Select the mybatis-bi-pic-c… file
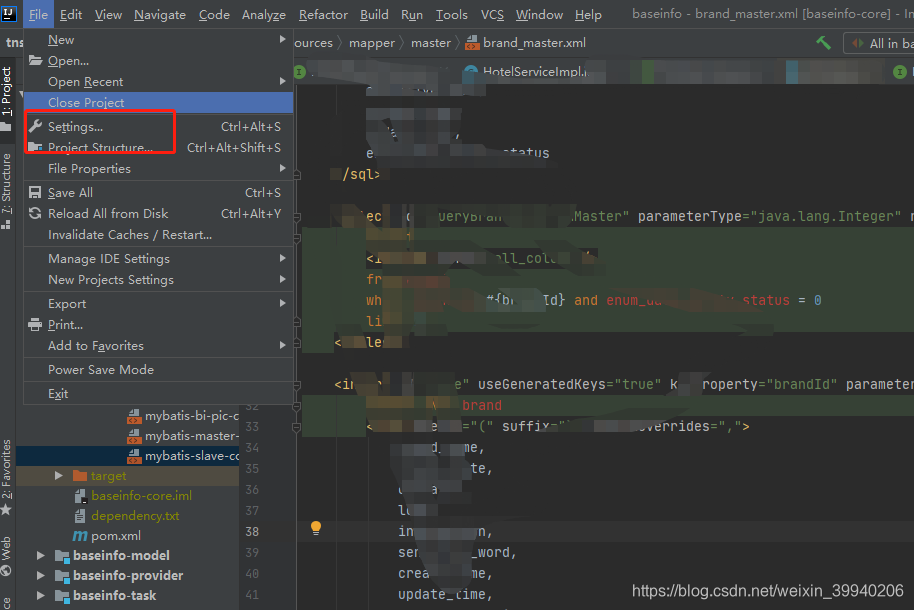 coord(183,416)
